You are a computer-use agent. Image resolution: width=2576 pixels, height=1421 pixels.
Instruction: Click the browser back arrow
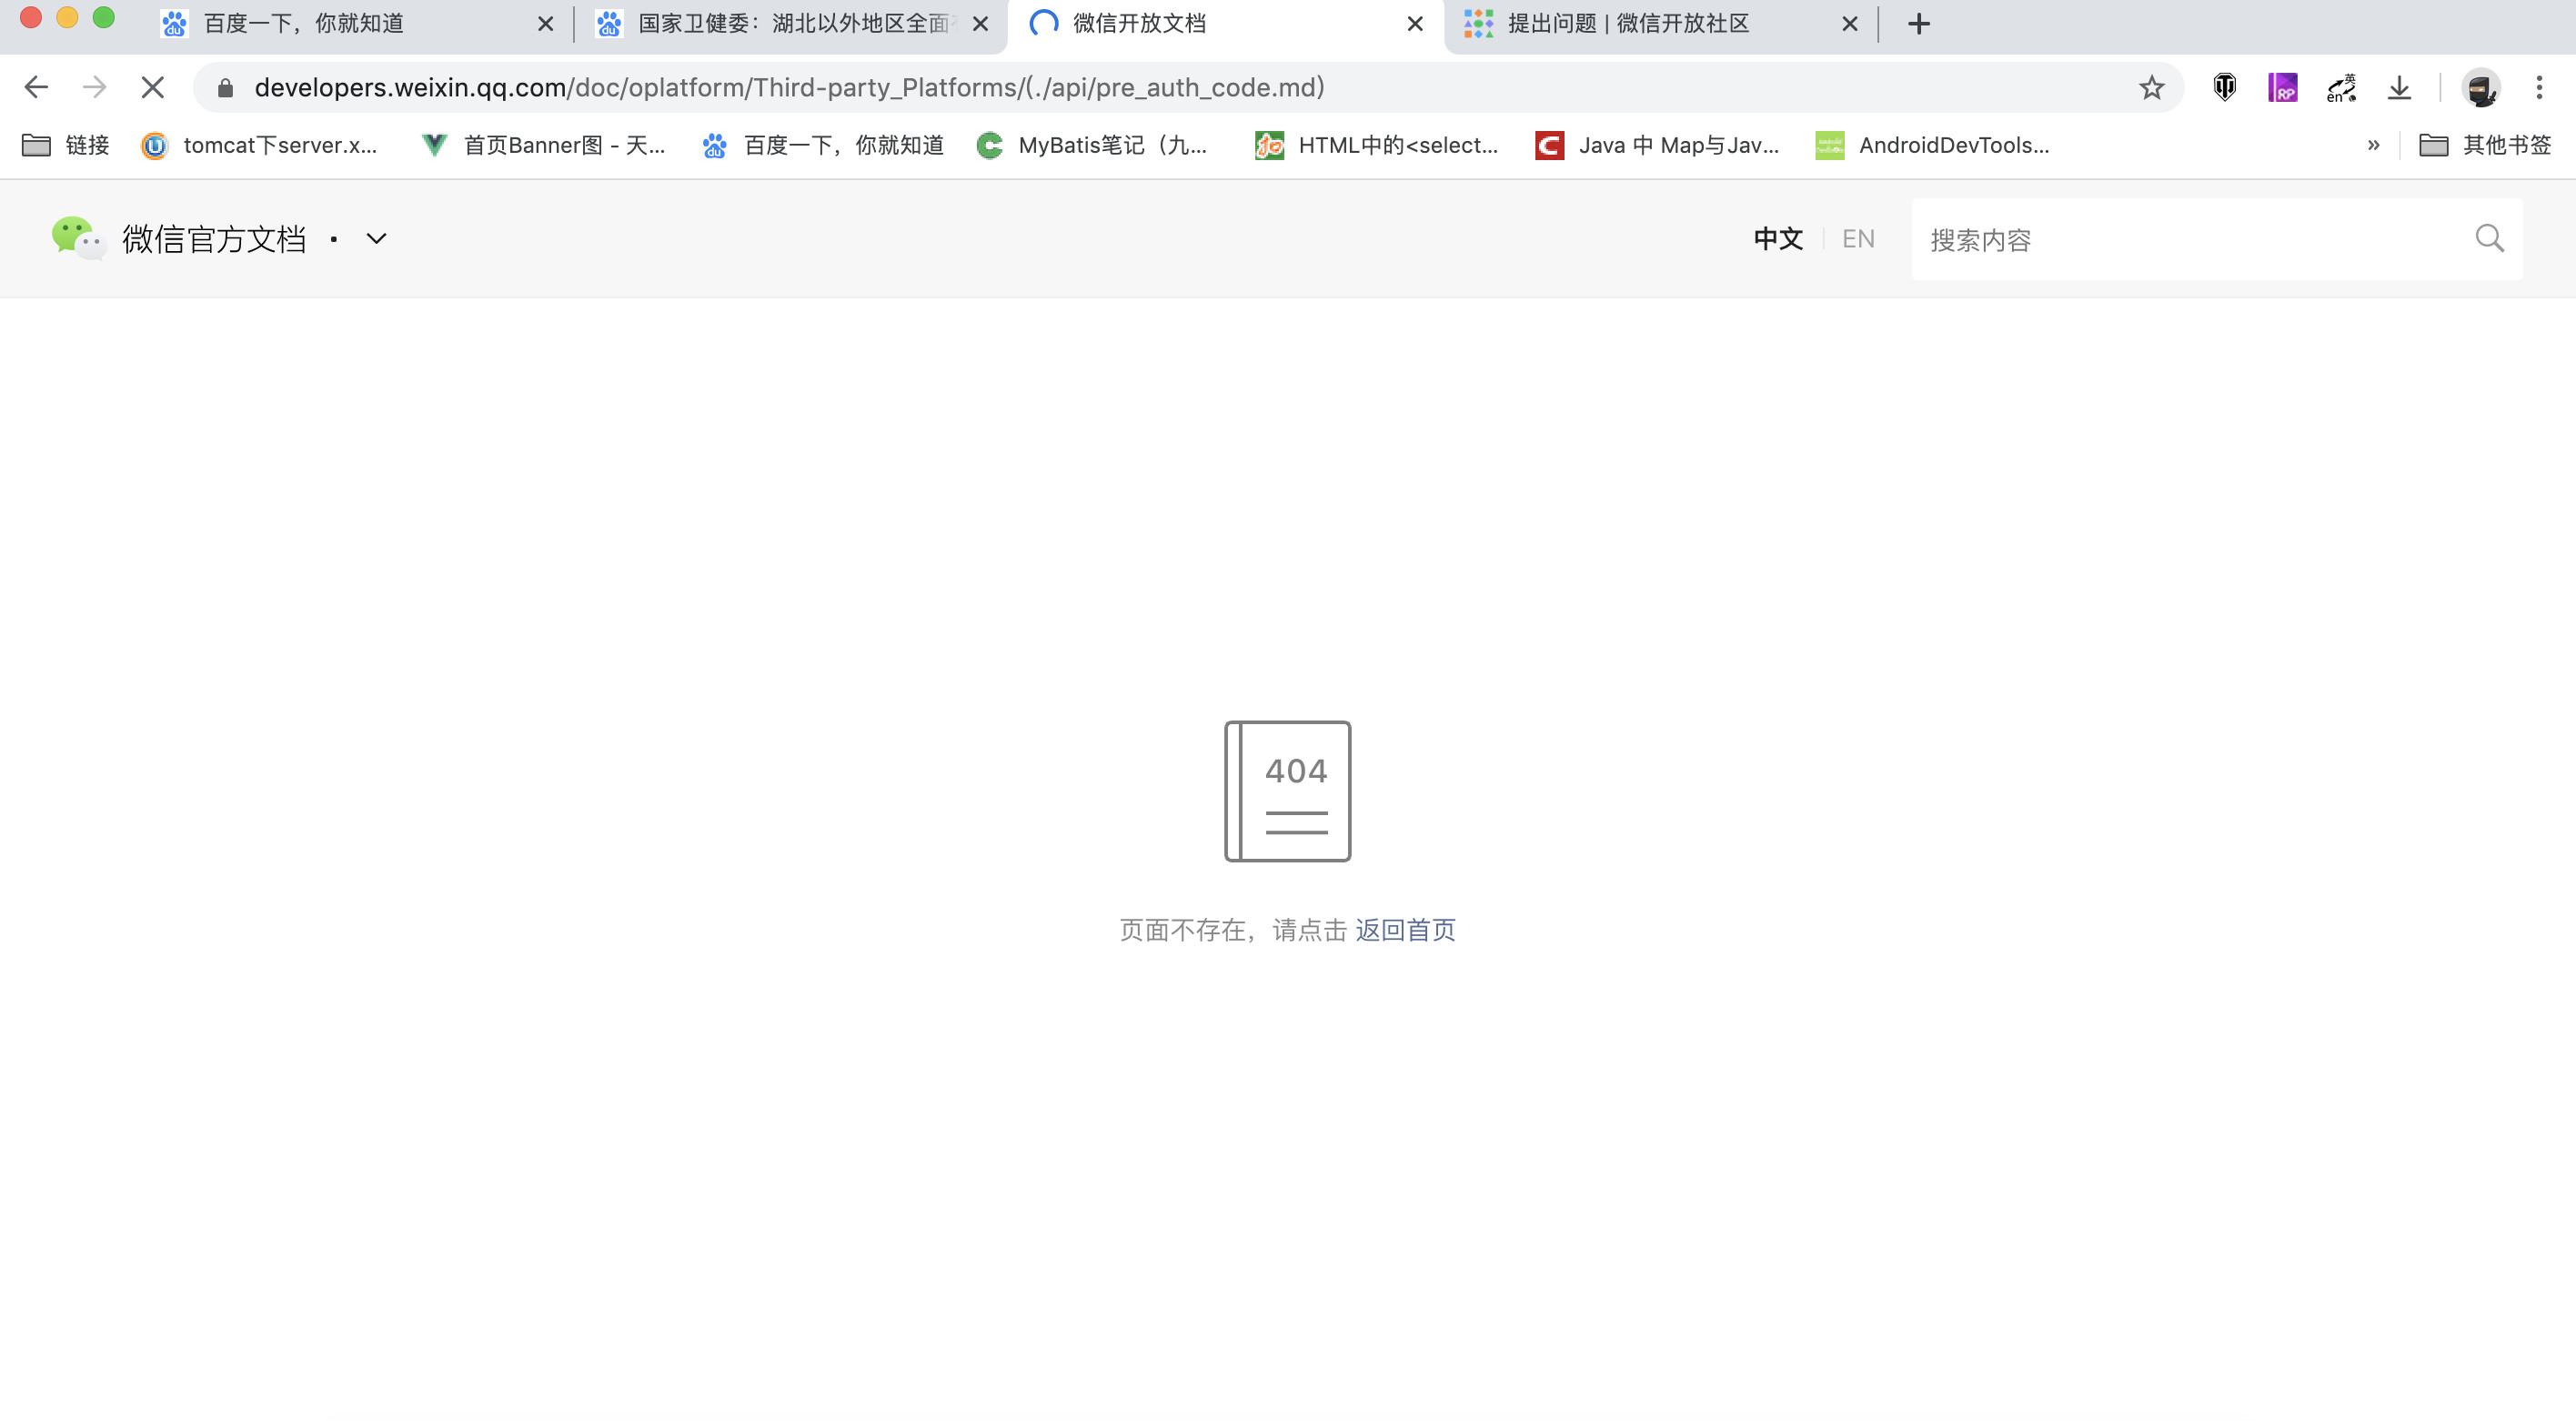[x=36, y=88]
